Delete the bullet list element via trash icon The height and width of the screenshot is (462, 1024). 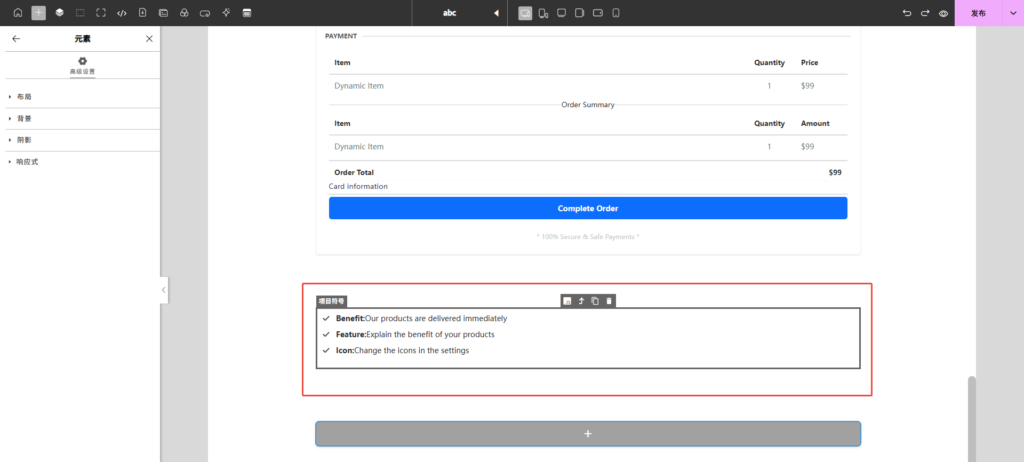coord(609,301)
